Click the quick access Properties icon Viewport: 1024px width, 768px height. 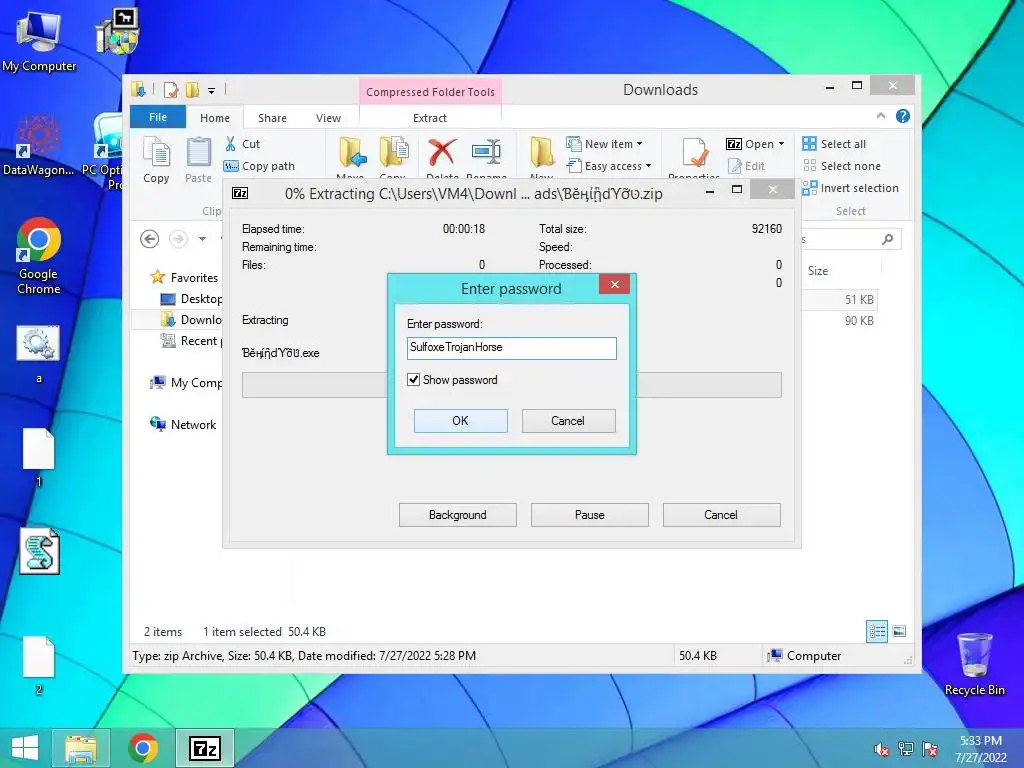tap(171, 89)
